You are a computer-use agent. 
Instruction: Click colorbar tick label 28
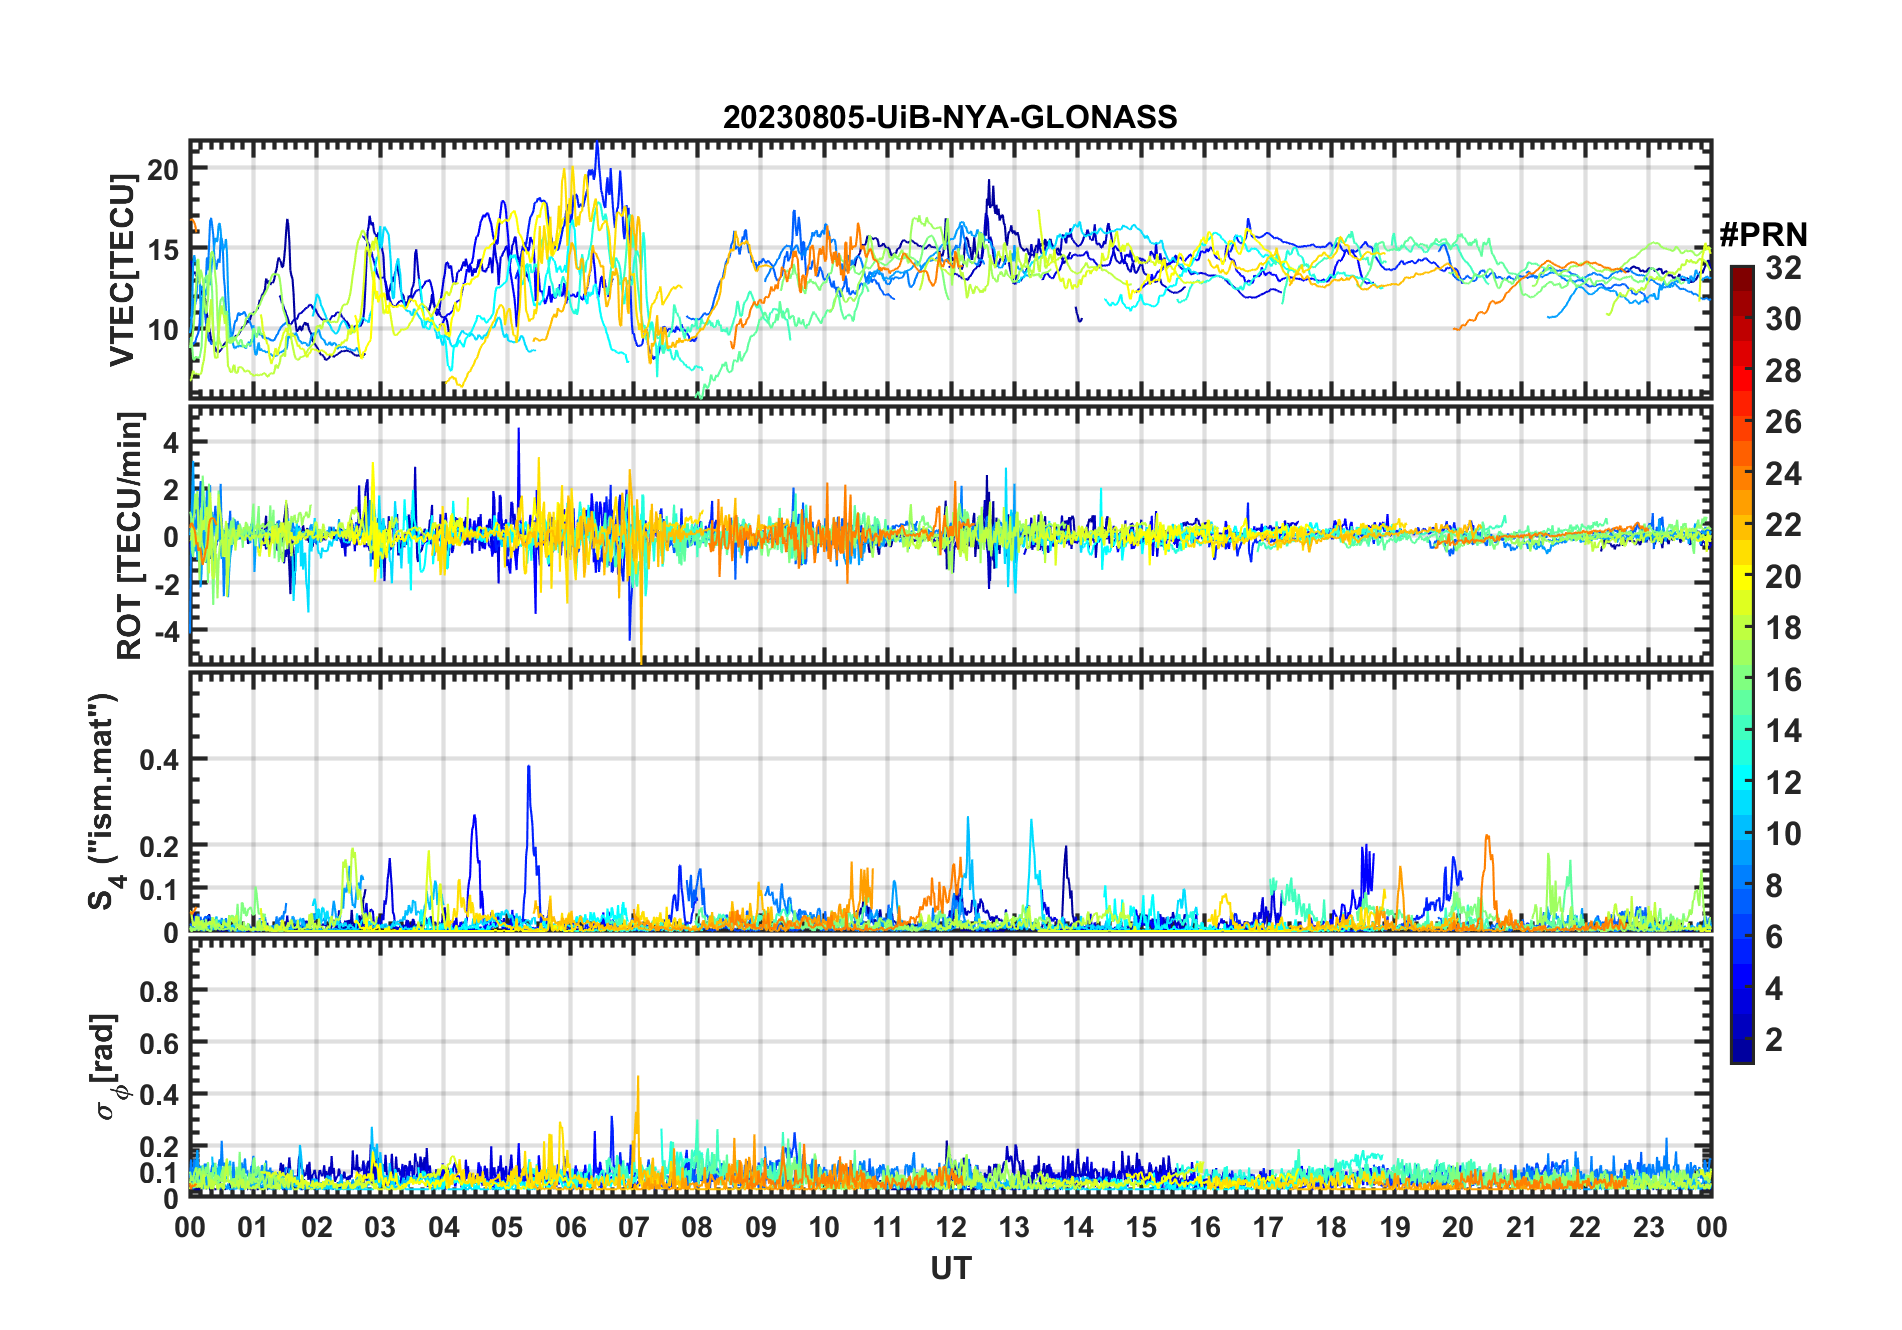coord(1783,370)
